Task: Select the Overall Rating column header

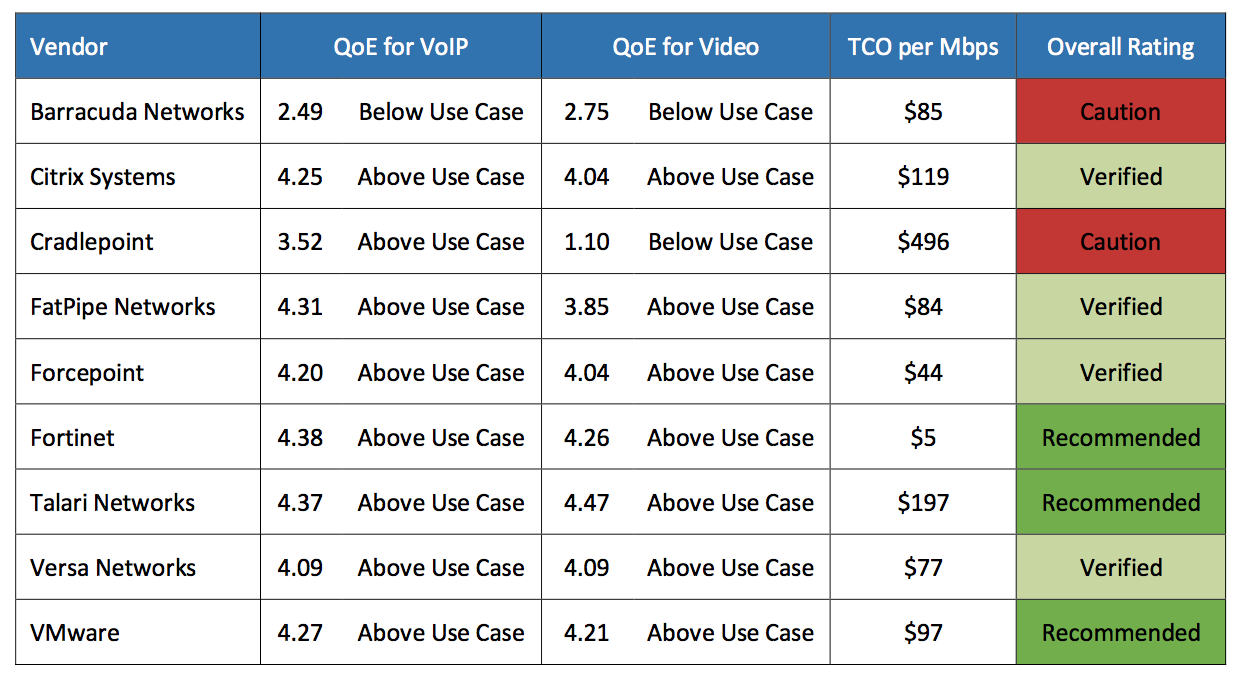Action: pyautogui.click(x=1120, y=47)
